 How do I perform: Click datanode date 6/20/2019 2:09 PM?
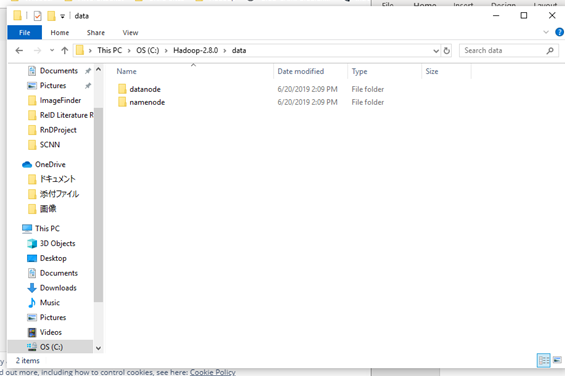[307, 89]
